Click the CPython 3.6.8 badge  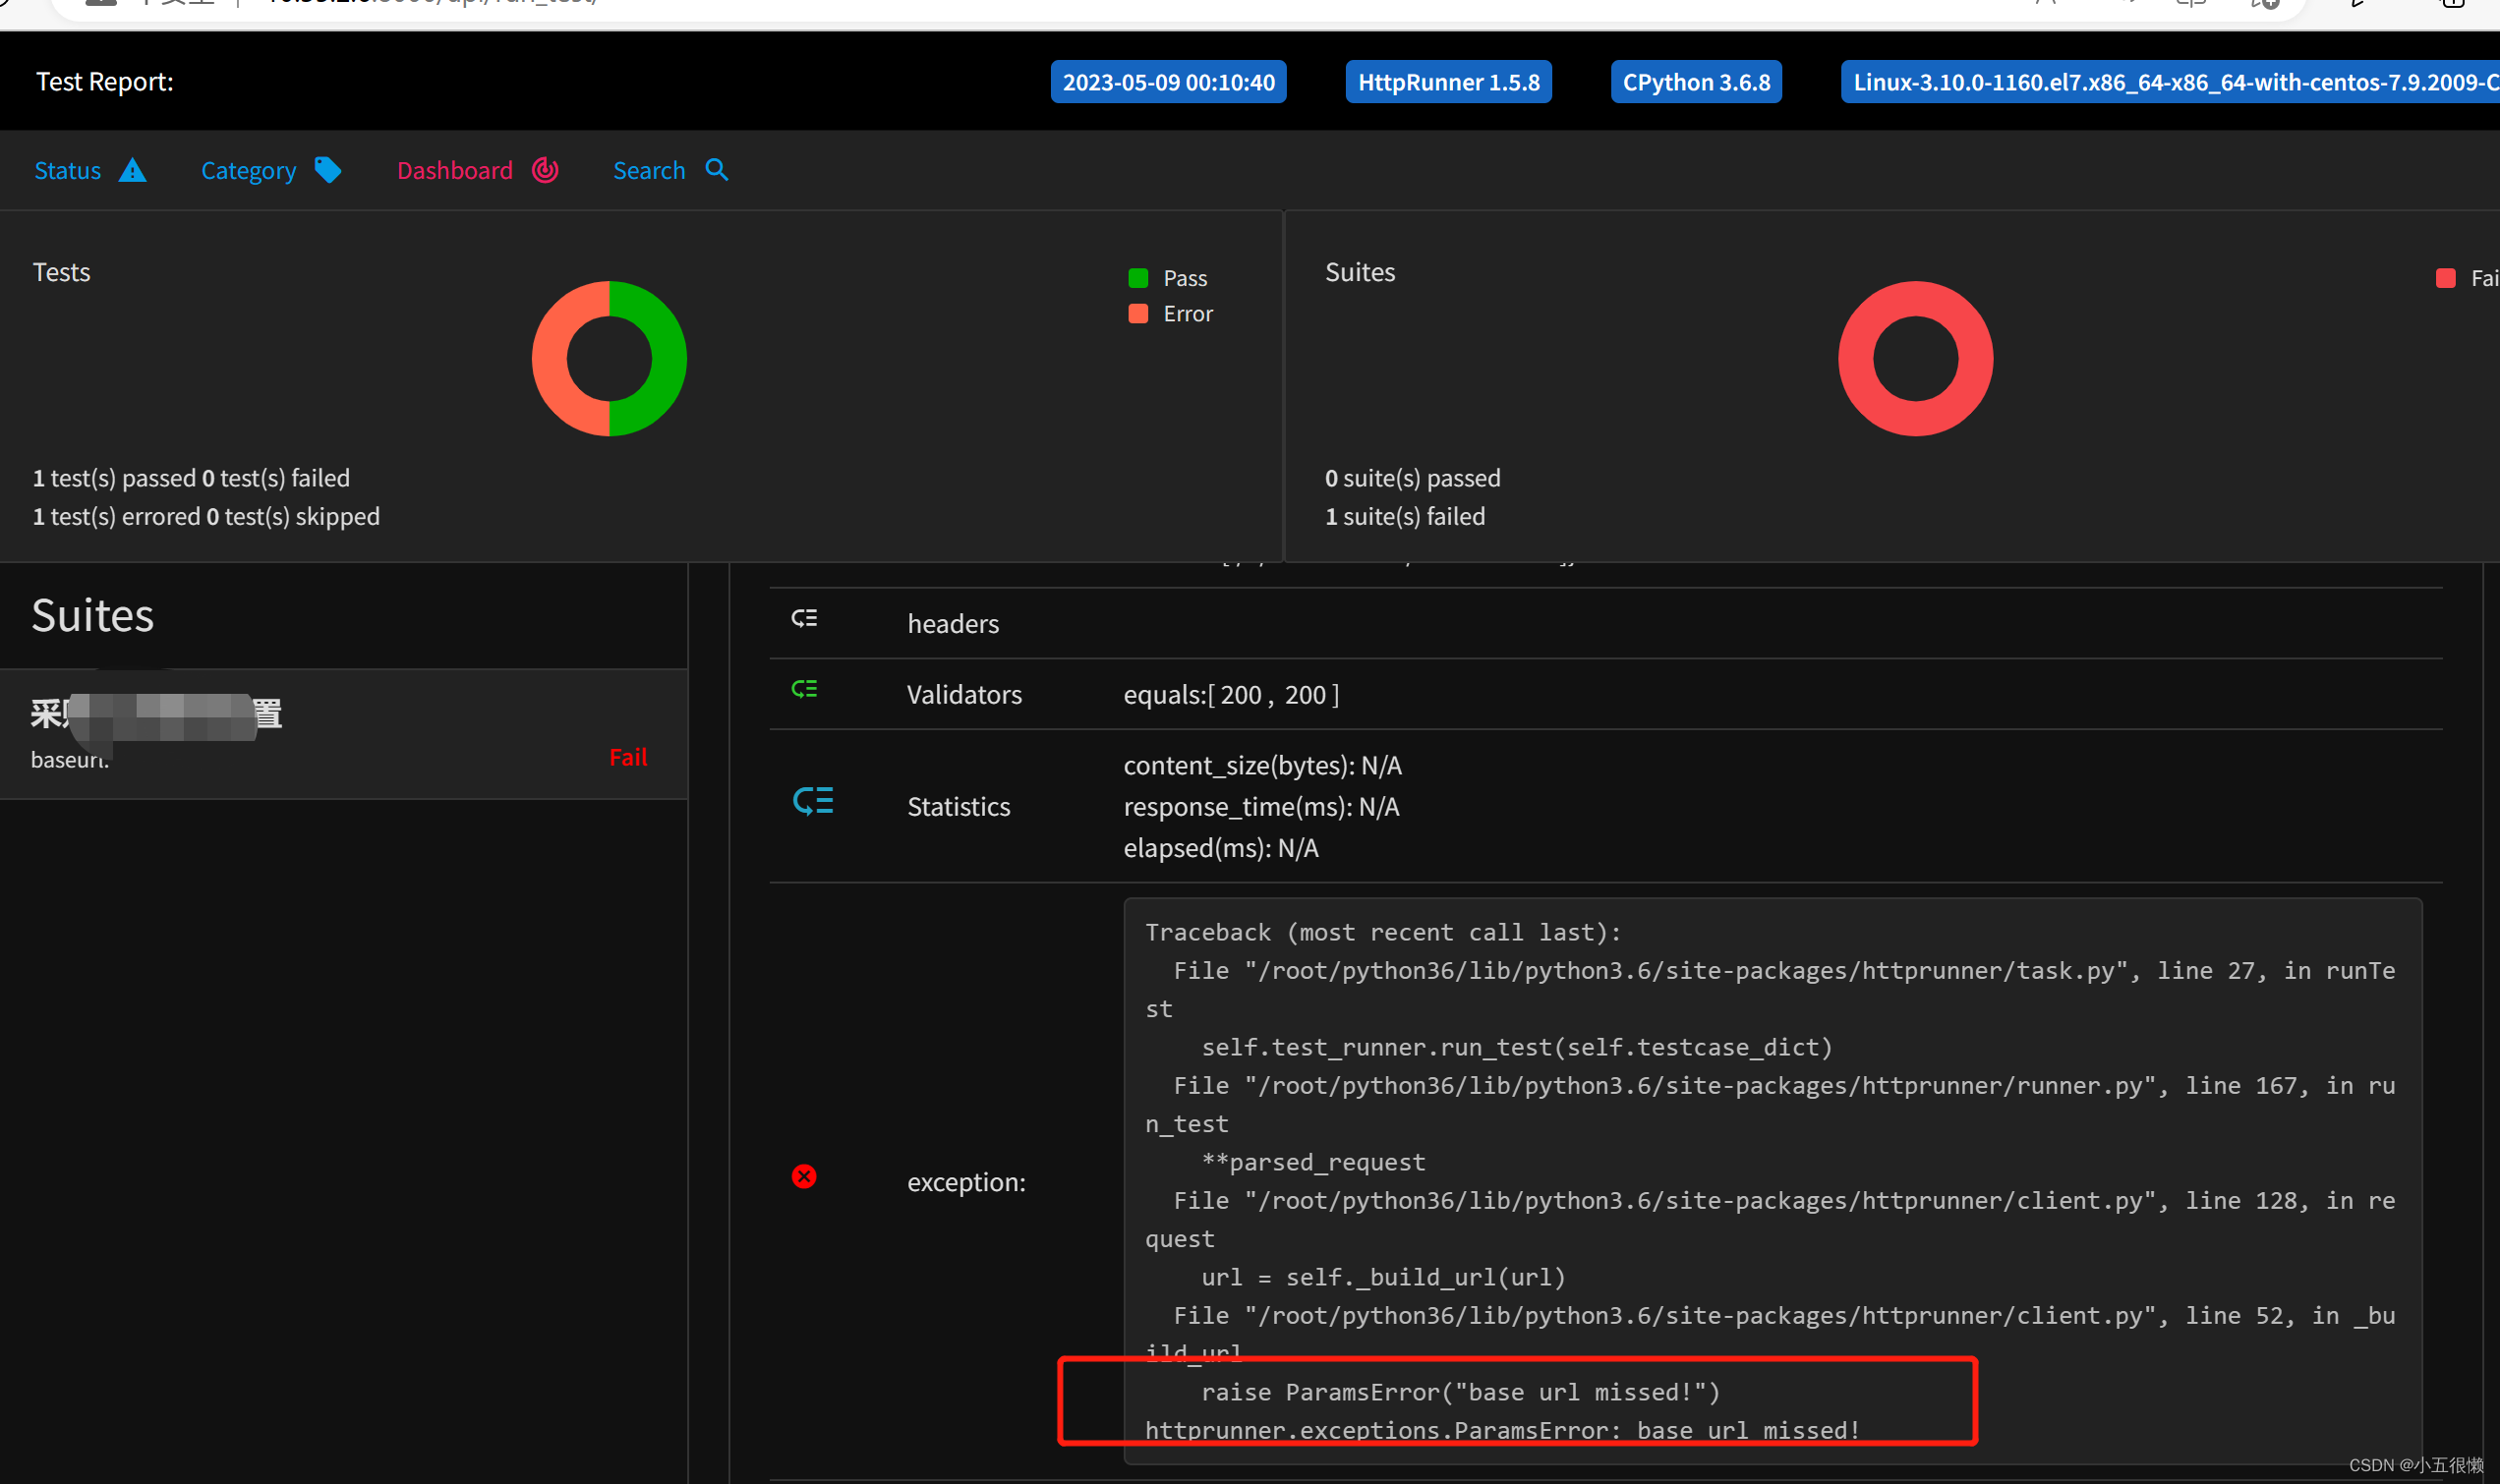coord(1696,81)
